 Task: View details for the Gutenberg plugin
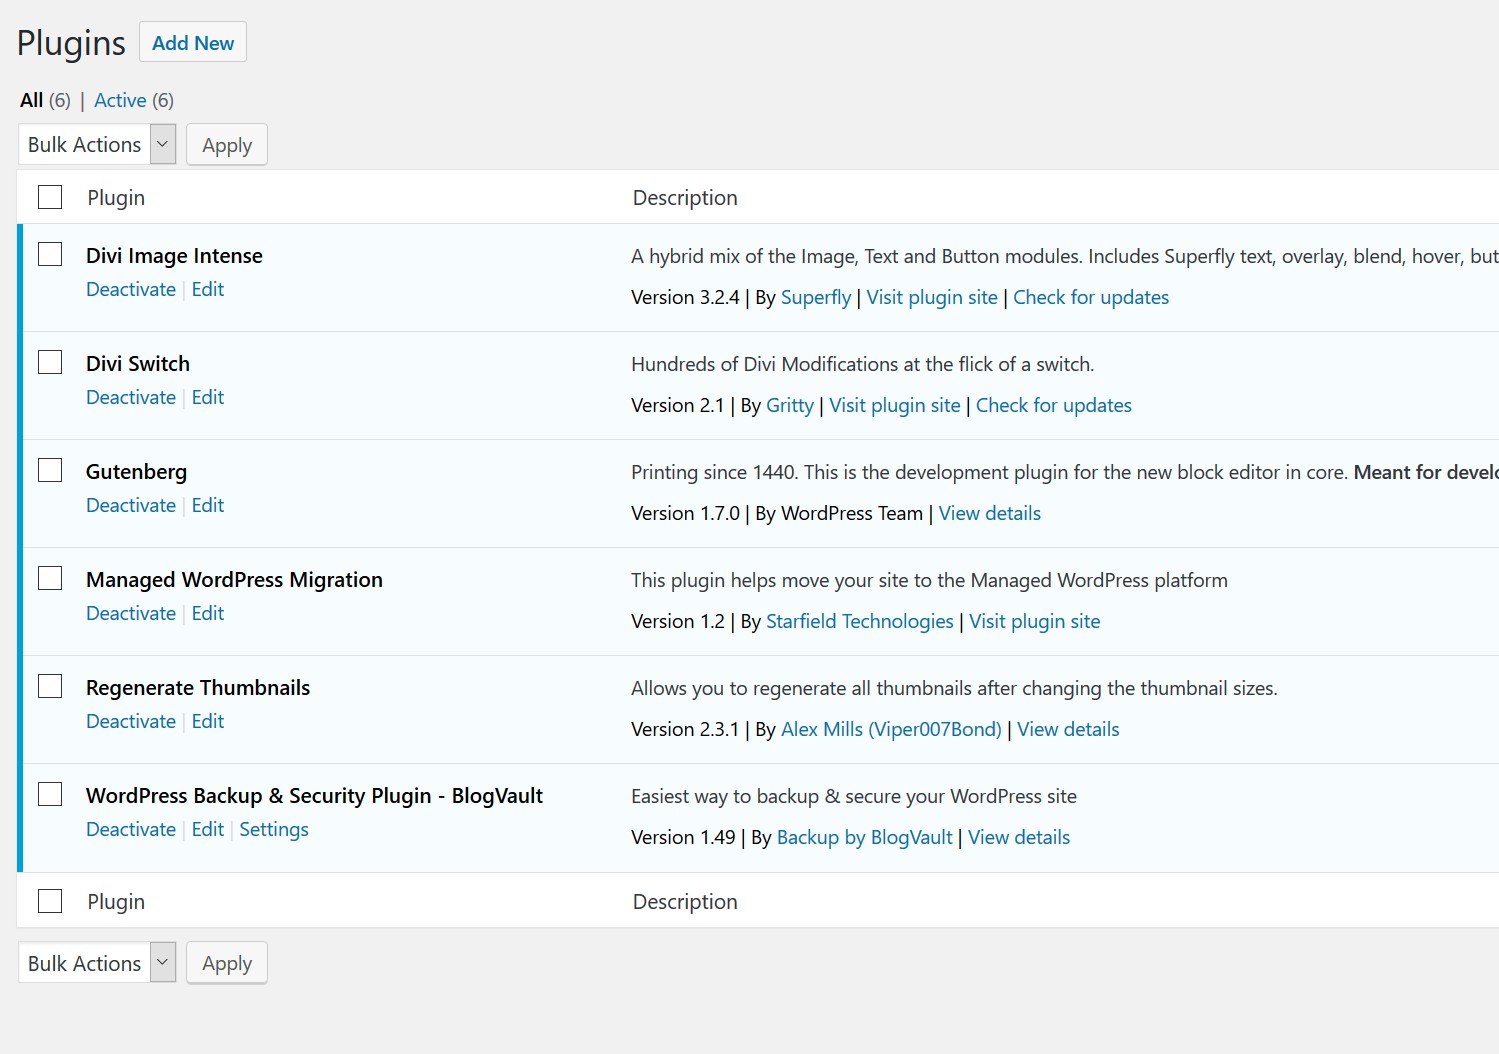990,513
